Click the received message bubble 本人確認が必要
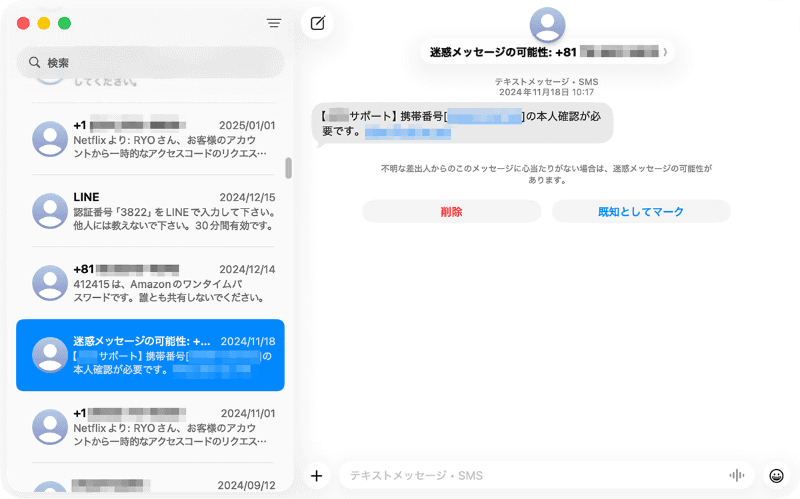This screenshot has width=800, height=499. point(462,123)
